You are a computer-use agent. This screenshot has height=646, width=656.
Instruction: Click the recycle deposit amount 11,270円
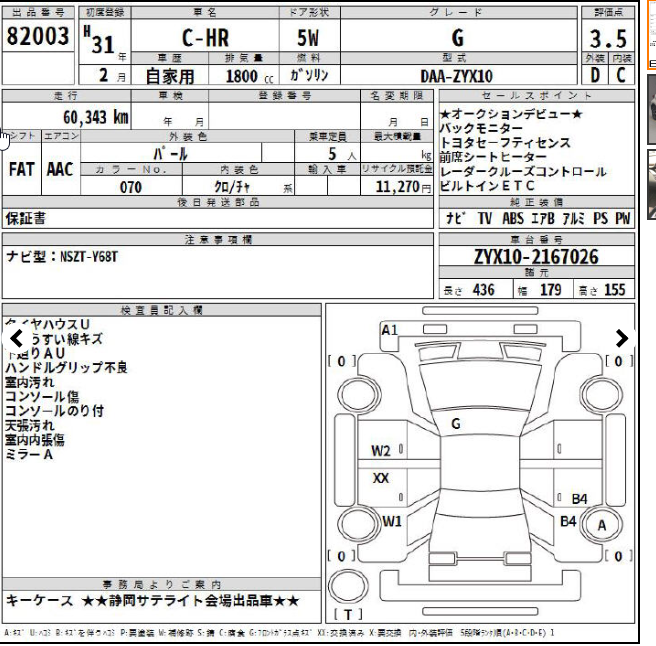396,187
